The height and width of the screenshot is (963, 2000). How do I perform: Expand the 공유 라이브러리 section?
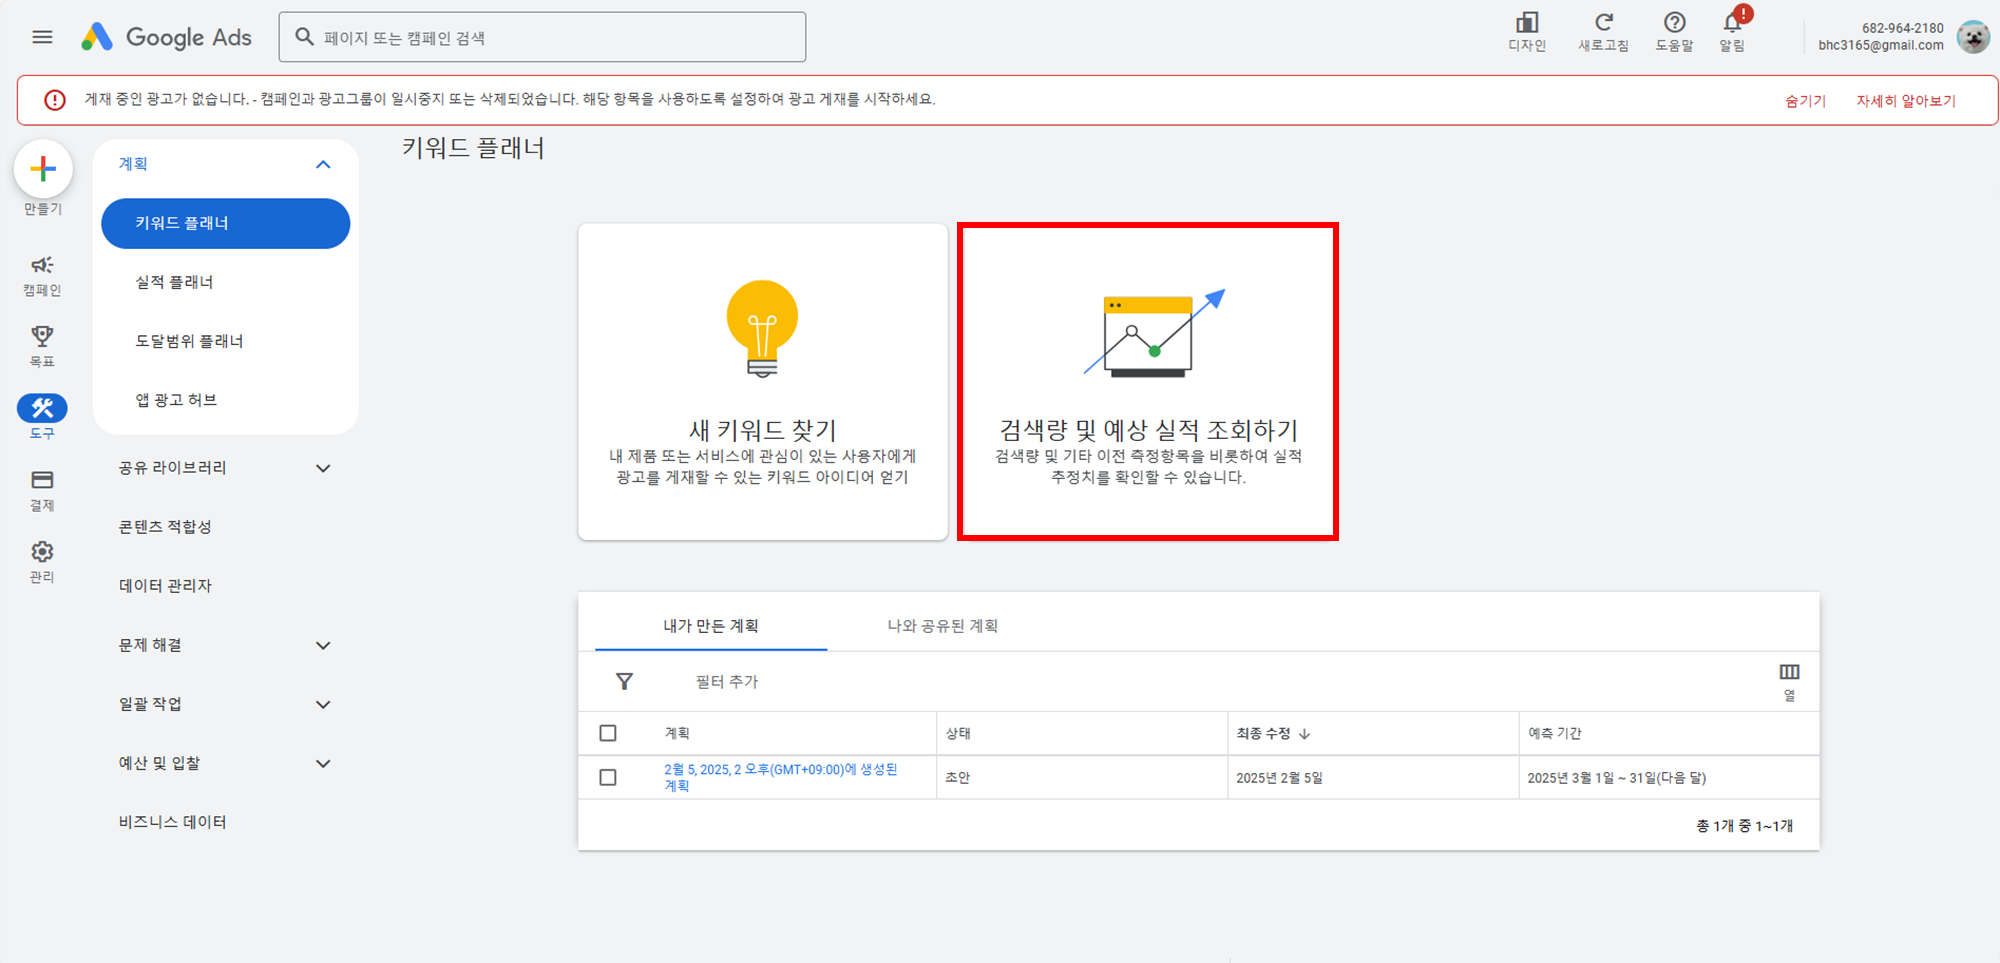coord(322,467)
